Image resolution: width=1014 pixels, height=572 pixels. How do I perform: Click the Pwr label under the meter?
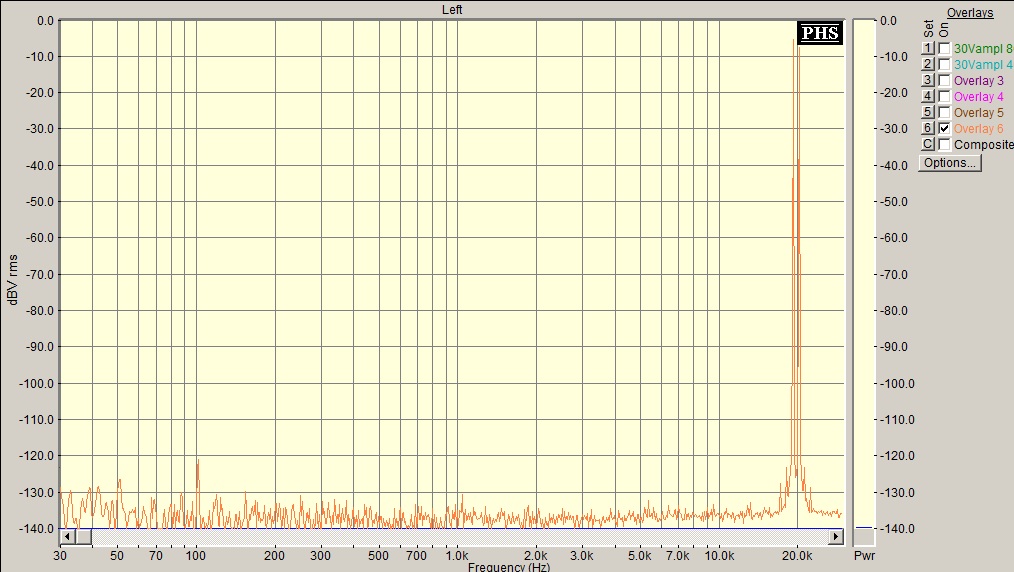point(864,555)
